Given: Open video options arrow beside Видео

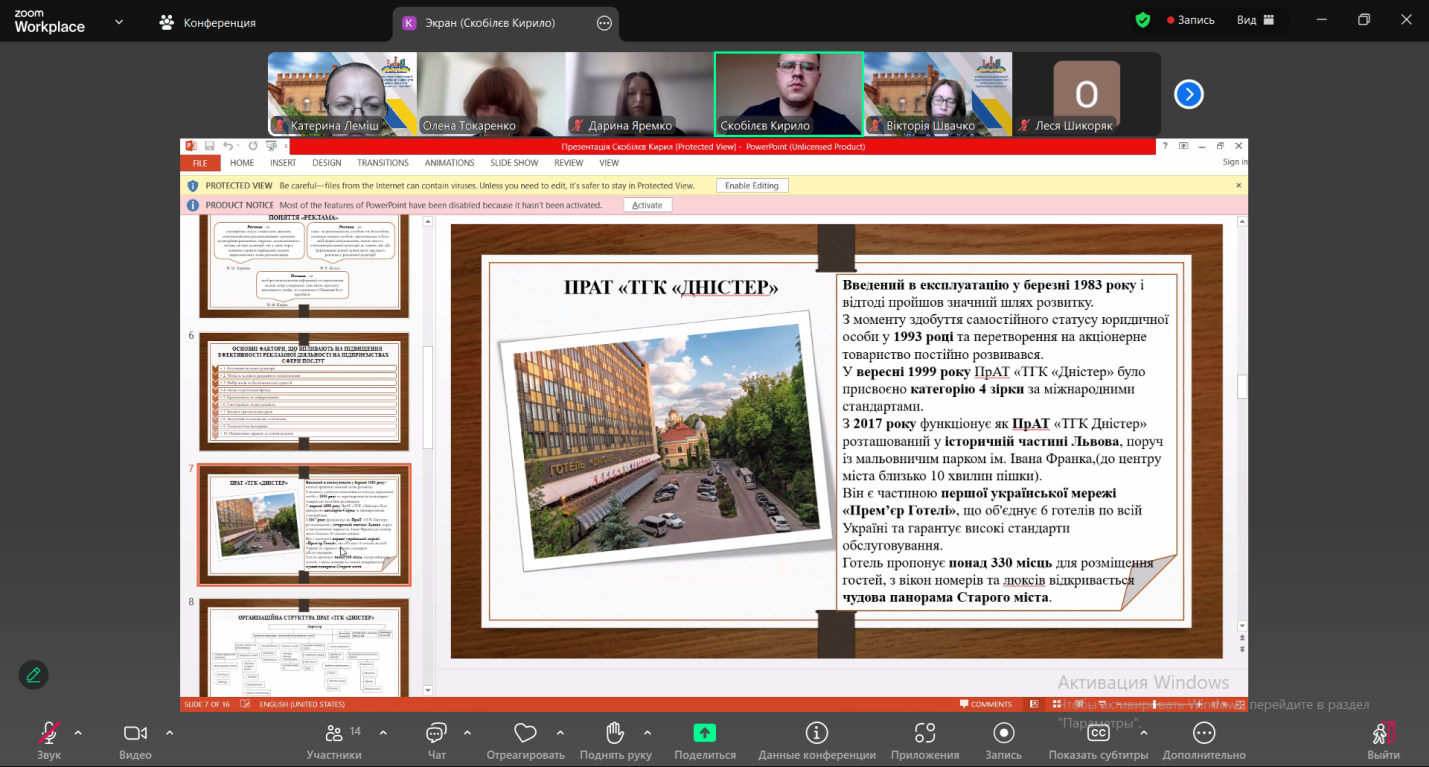Looking at the screenshot, I should click(169, 732).
